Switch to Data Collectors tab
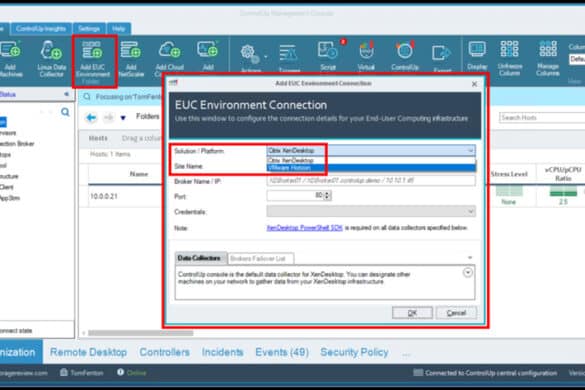 [200, 258]
